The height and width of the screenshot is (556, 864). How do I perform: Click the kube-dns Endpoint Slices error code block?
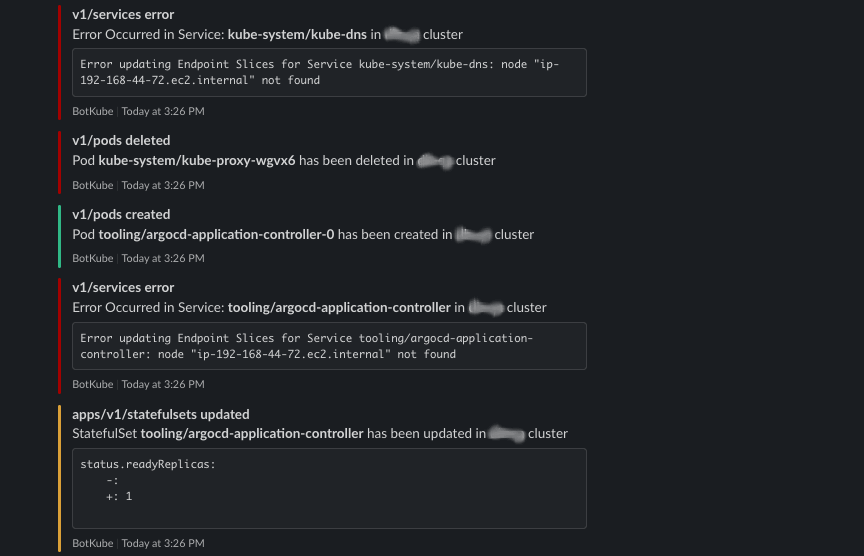tap(329, 72)
